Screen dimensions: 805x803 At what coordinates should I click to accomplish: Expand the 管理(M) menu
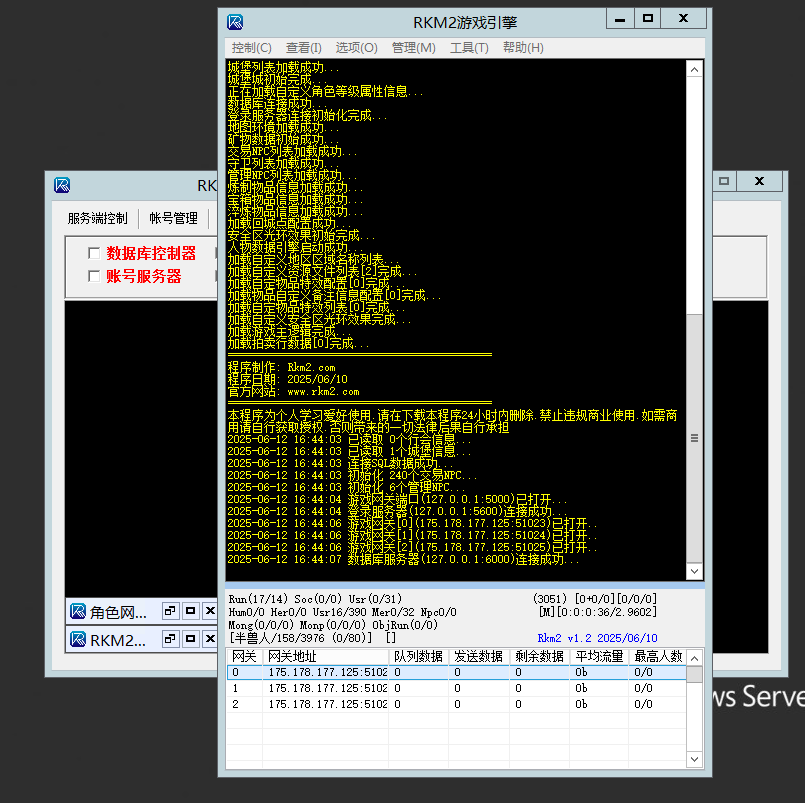[x=413, y=48]
